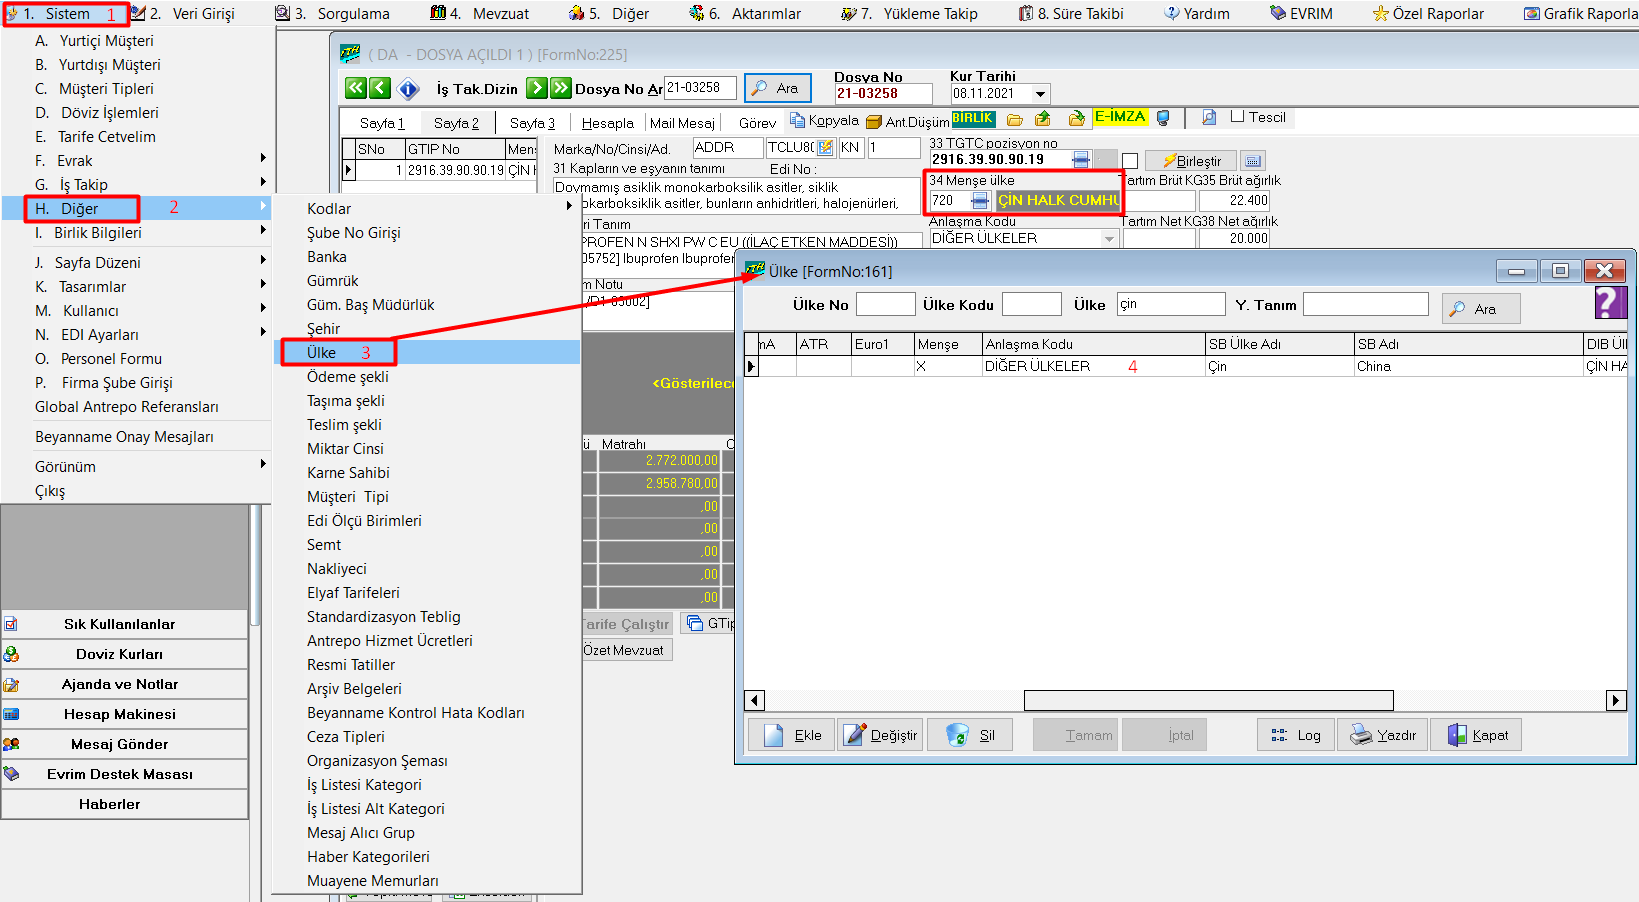The height and width of the screenshot is (902, 1639).
Task: Go to the previous record with the single-left arrow
Action: [x=380, y=88]
